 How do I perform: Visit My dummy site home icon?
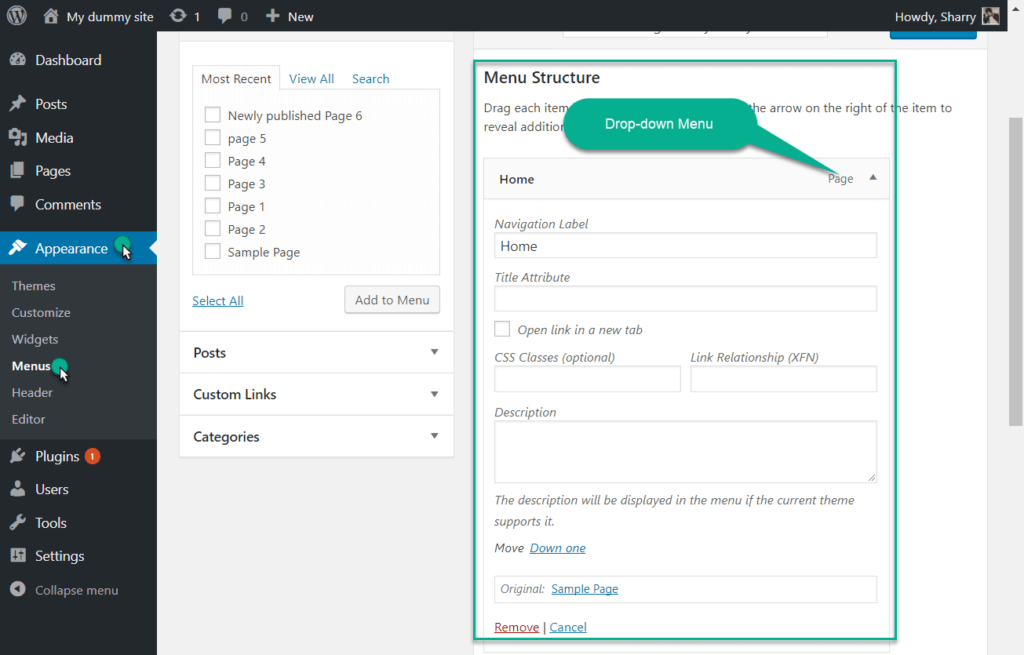[x=51, y=16]
